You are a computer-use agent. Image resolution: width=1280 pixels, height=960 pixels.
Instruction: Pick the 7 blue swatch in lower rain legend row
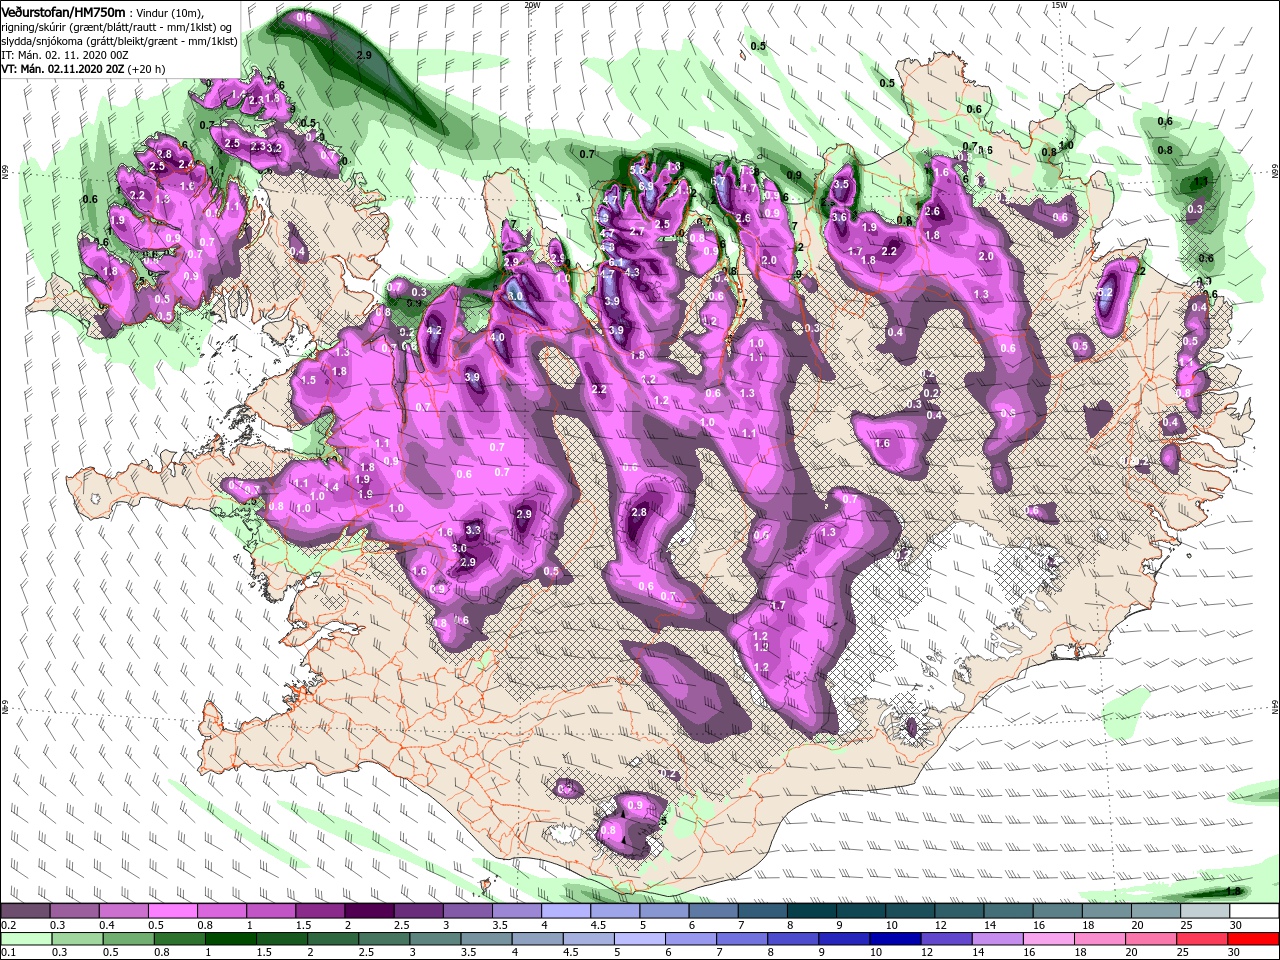coord(742,939)
